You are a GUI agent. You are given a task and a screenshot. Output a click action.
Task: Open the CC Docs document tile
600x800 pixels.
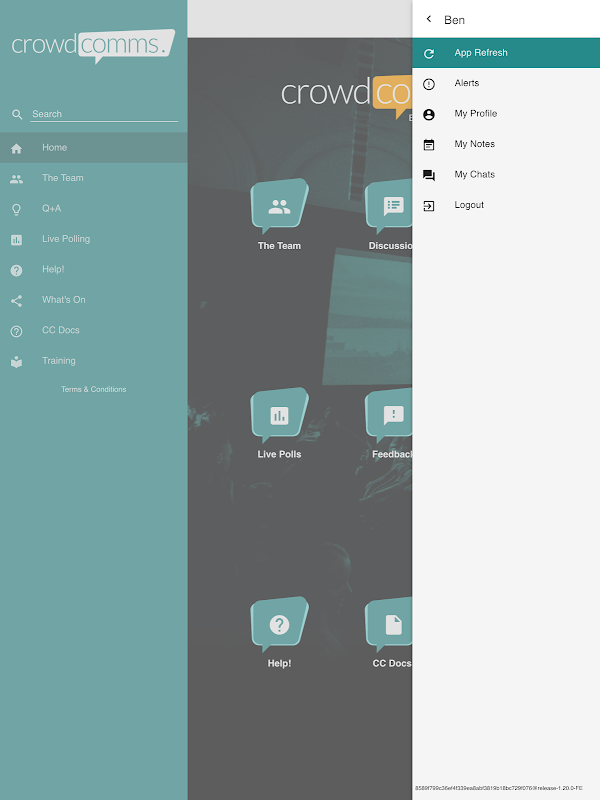pyautogui.click(x=389, y=624)
